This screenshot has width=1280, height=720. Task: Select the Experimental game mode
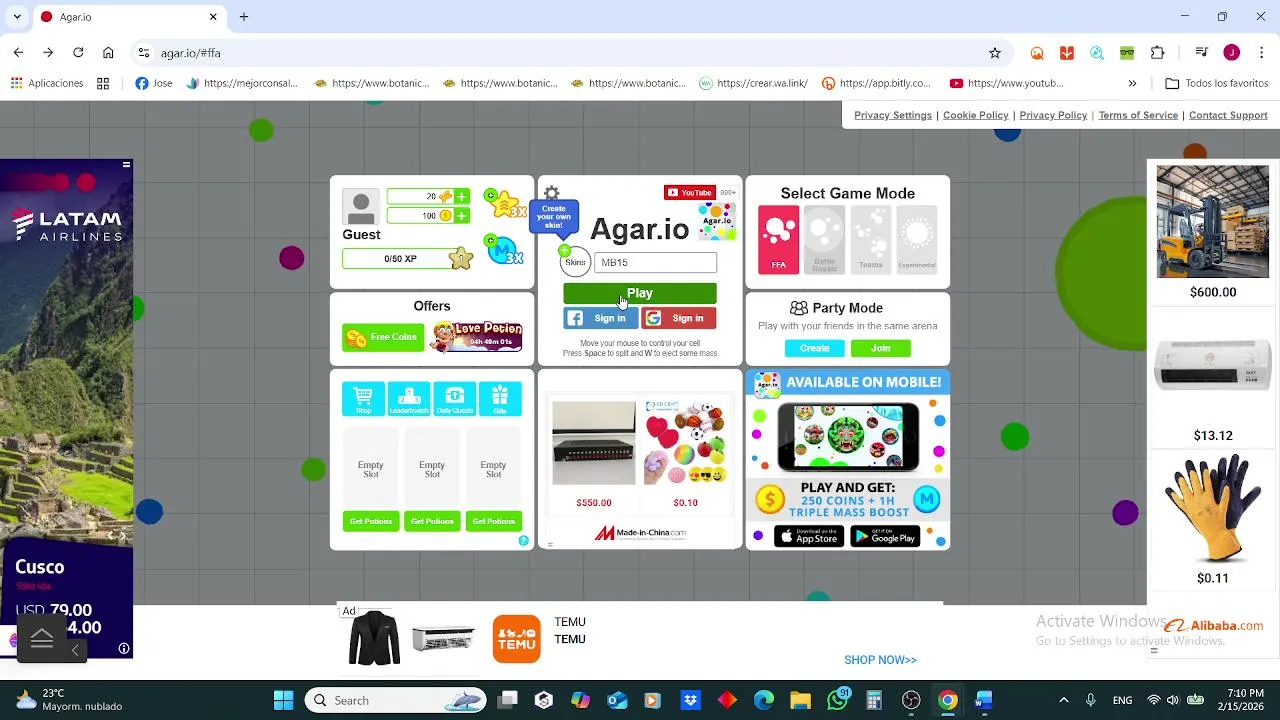point(916,239)
